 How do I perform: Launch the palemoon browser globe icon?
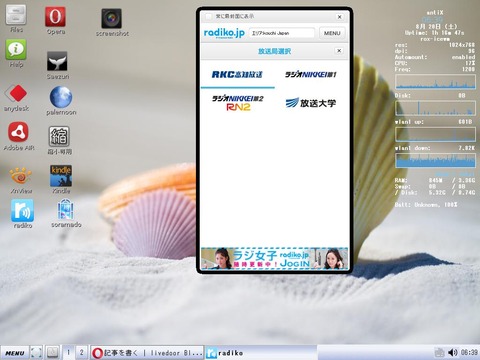(61, 97)
